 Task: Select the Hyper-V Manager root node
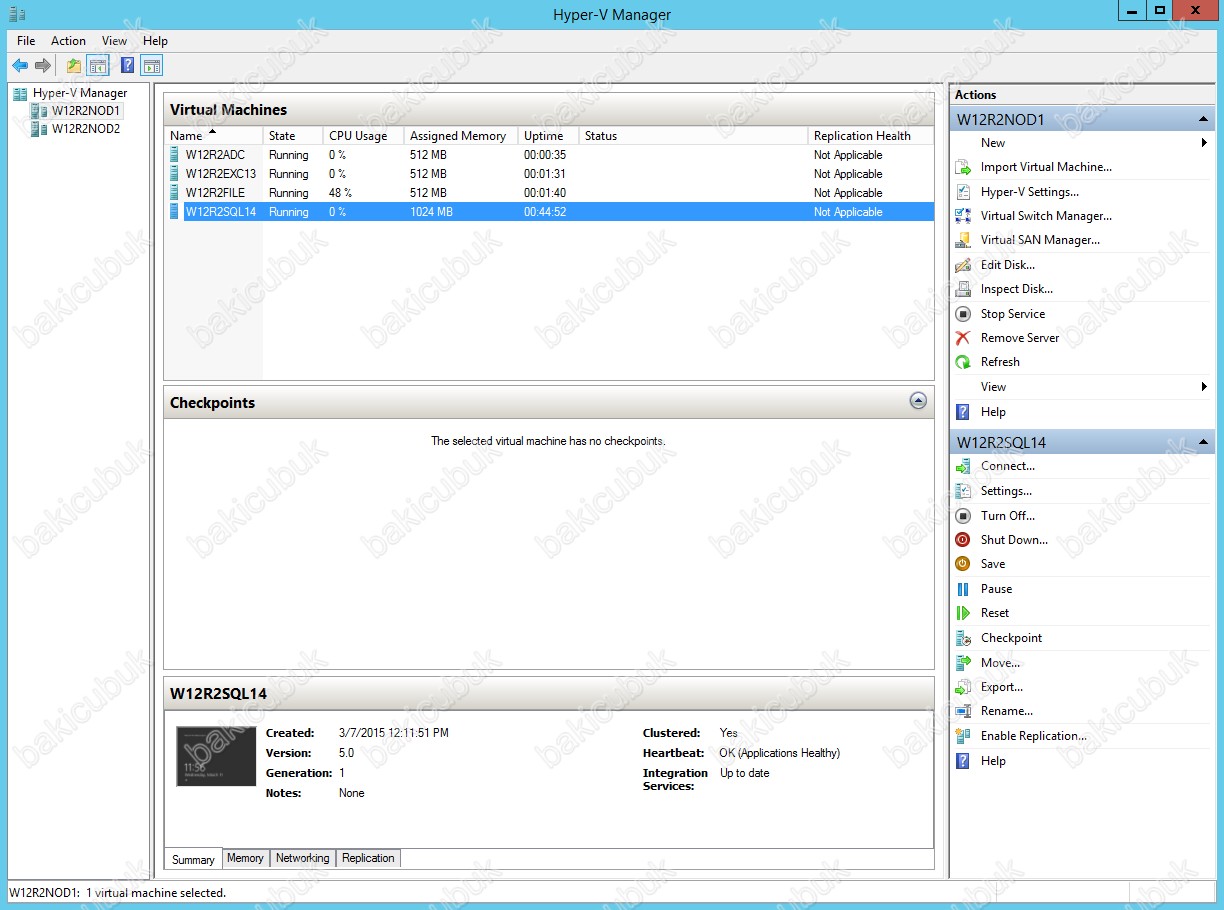pyautogui.click(x=80, y=93)
